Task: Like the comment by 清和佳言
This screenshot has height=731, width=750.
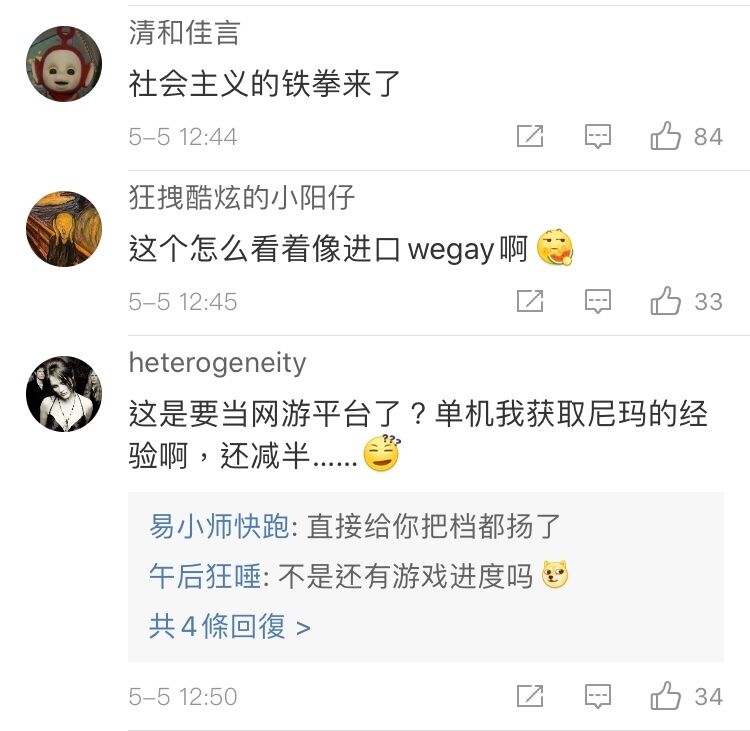Action: pos(665,136)
